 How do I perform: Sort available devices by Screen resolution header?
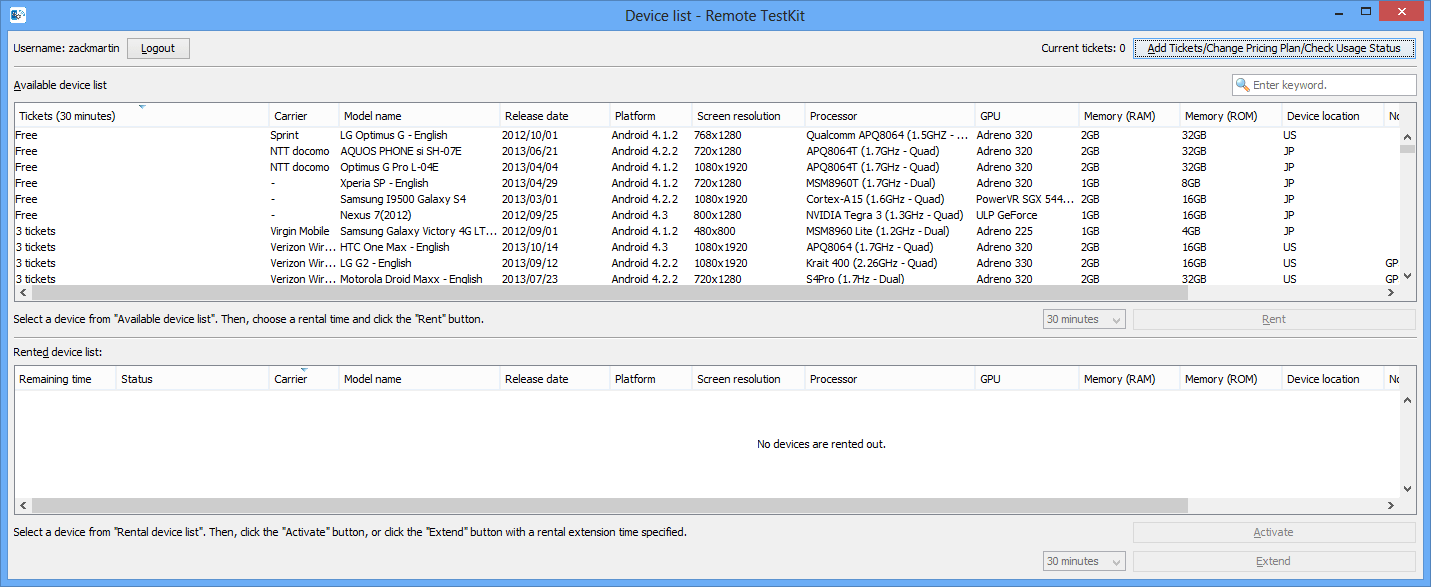(x=748, y=116)
